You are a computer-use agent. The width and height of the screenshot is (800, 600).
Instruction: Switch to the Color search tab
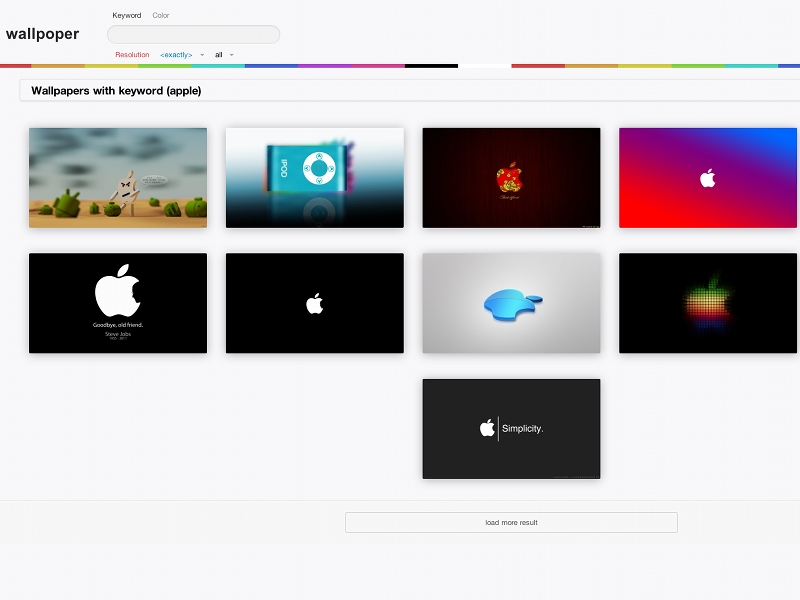tap(160, 16)
